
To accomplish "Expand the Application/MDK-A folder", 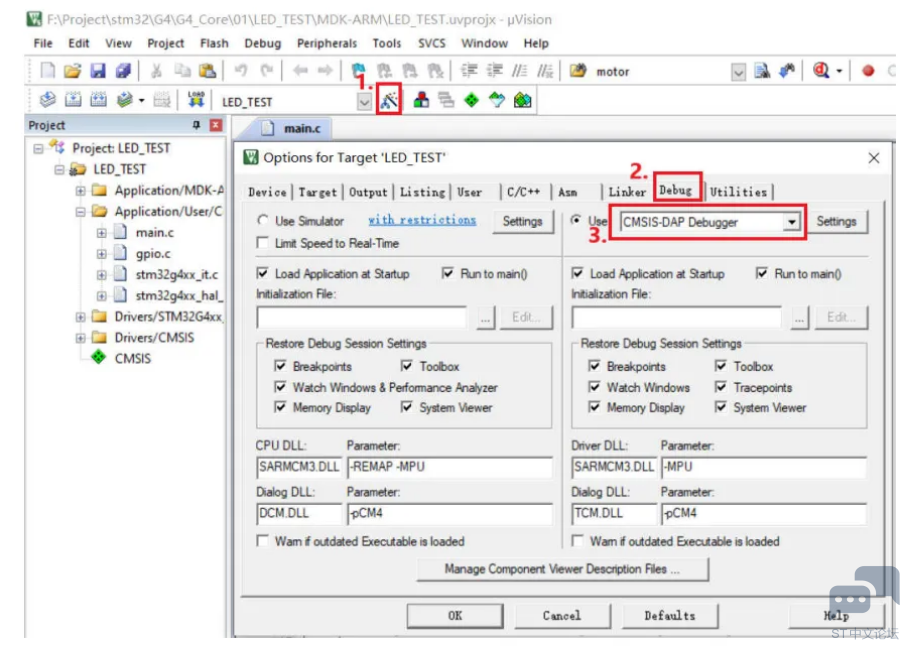I will pos(80,190).
